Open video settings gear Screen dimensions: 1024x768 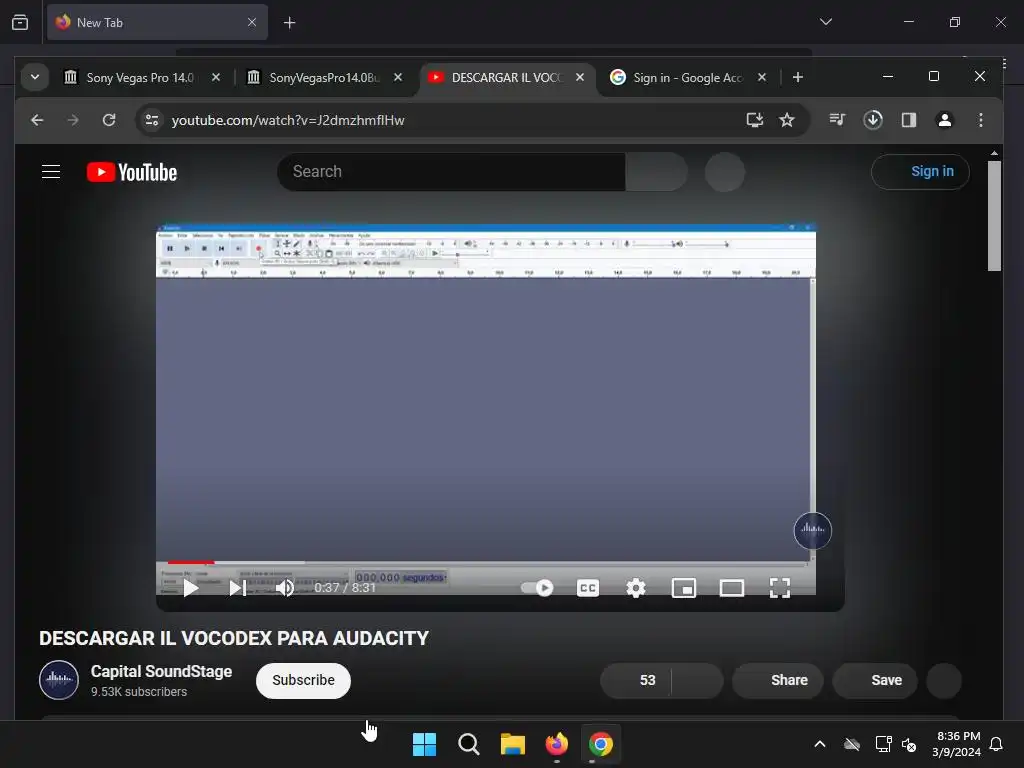pyautogui.click(x=636, y=588)
